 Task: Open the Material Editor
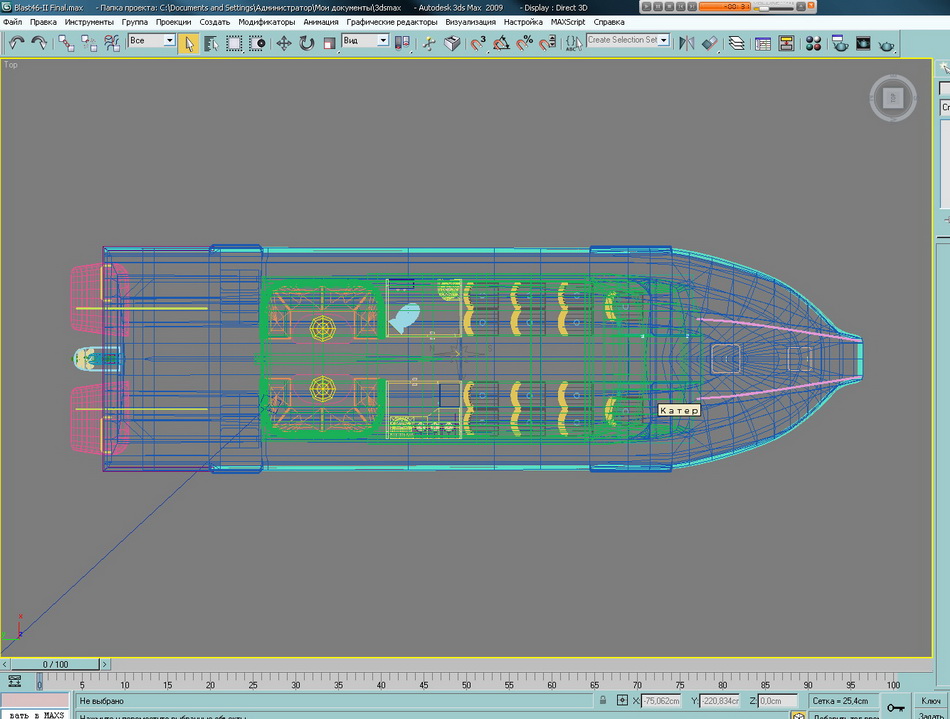(x=813, y=43)
